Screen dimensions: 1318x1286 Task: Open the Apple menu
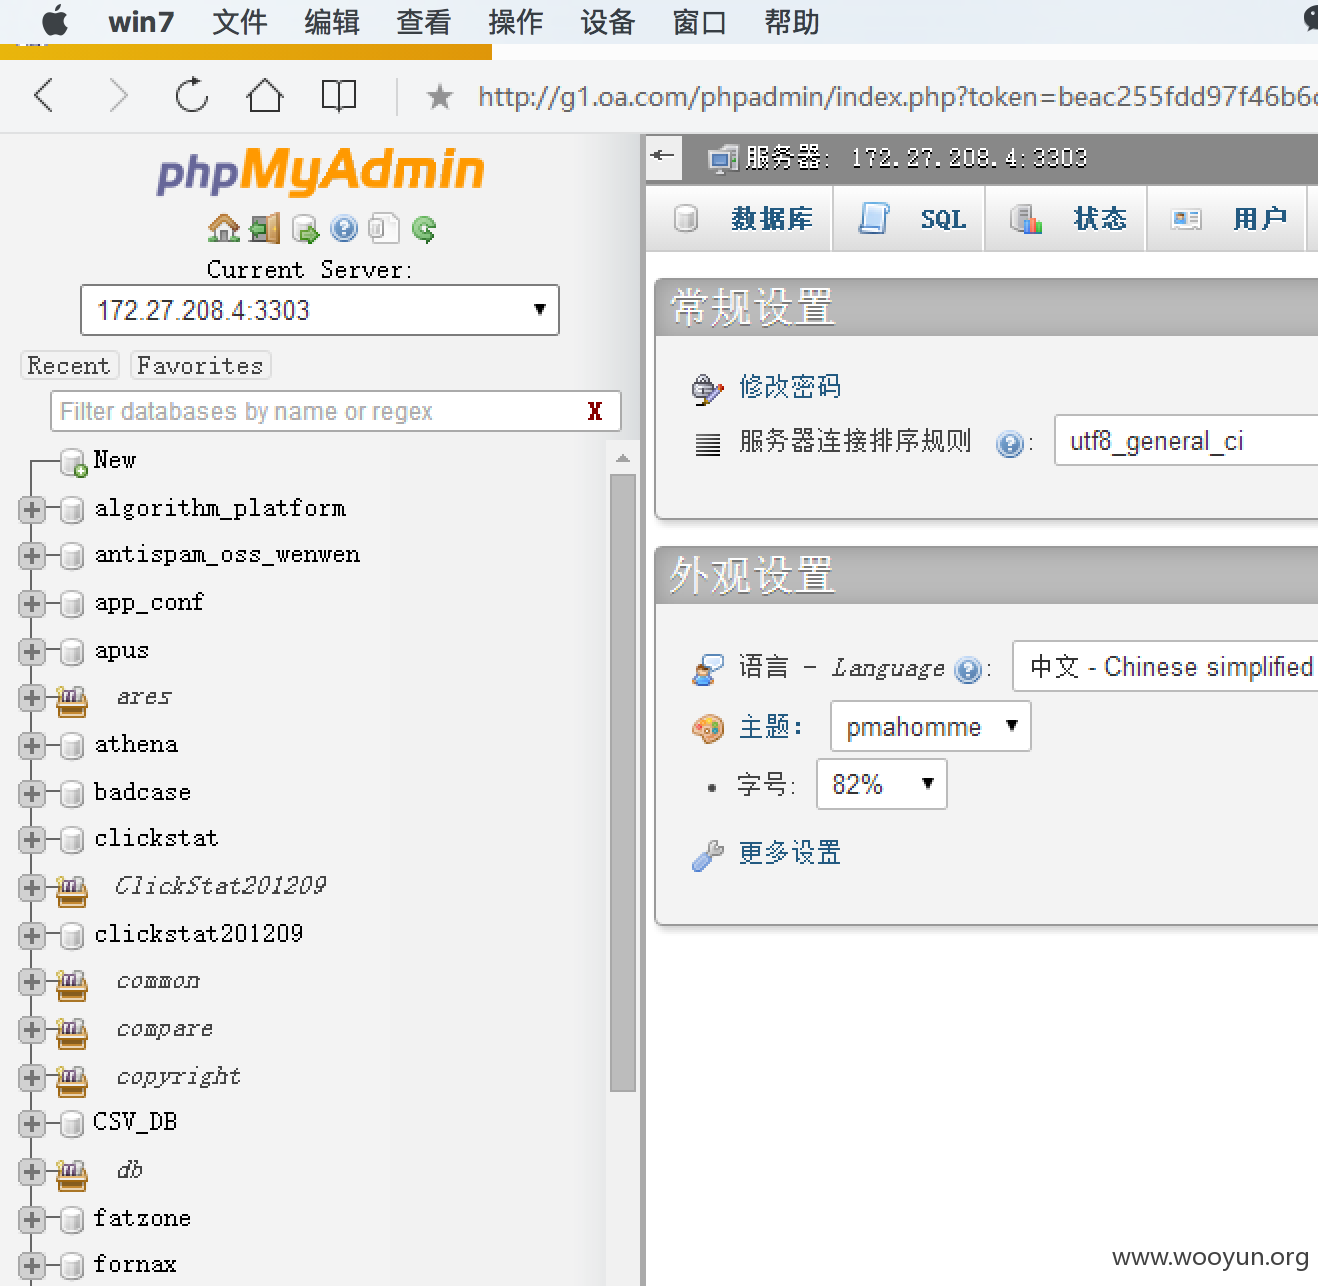click(x=55, y=20)
